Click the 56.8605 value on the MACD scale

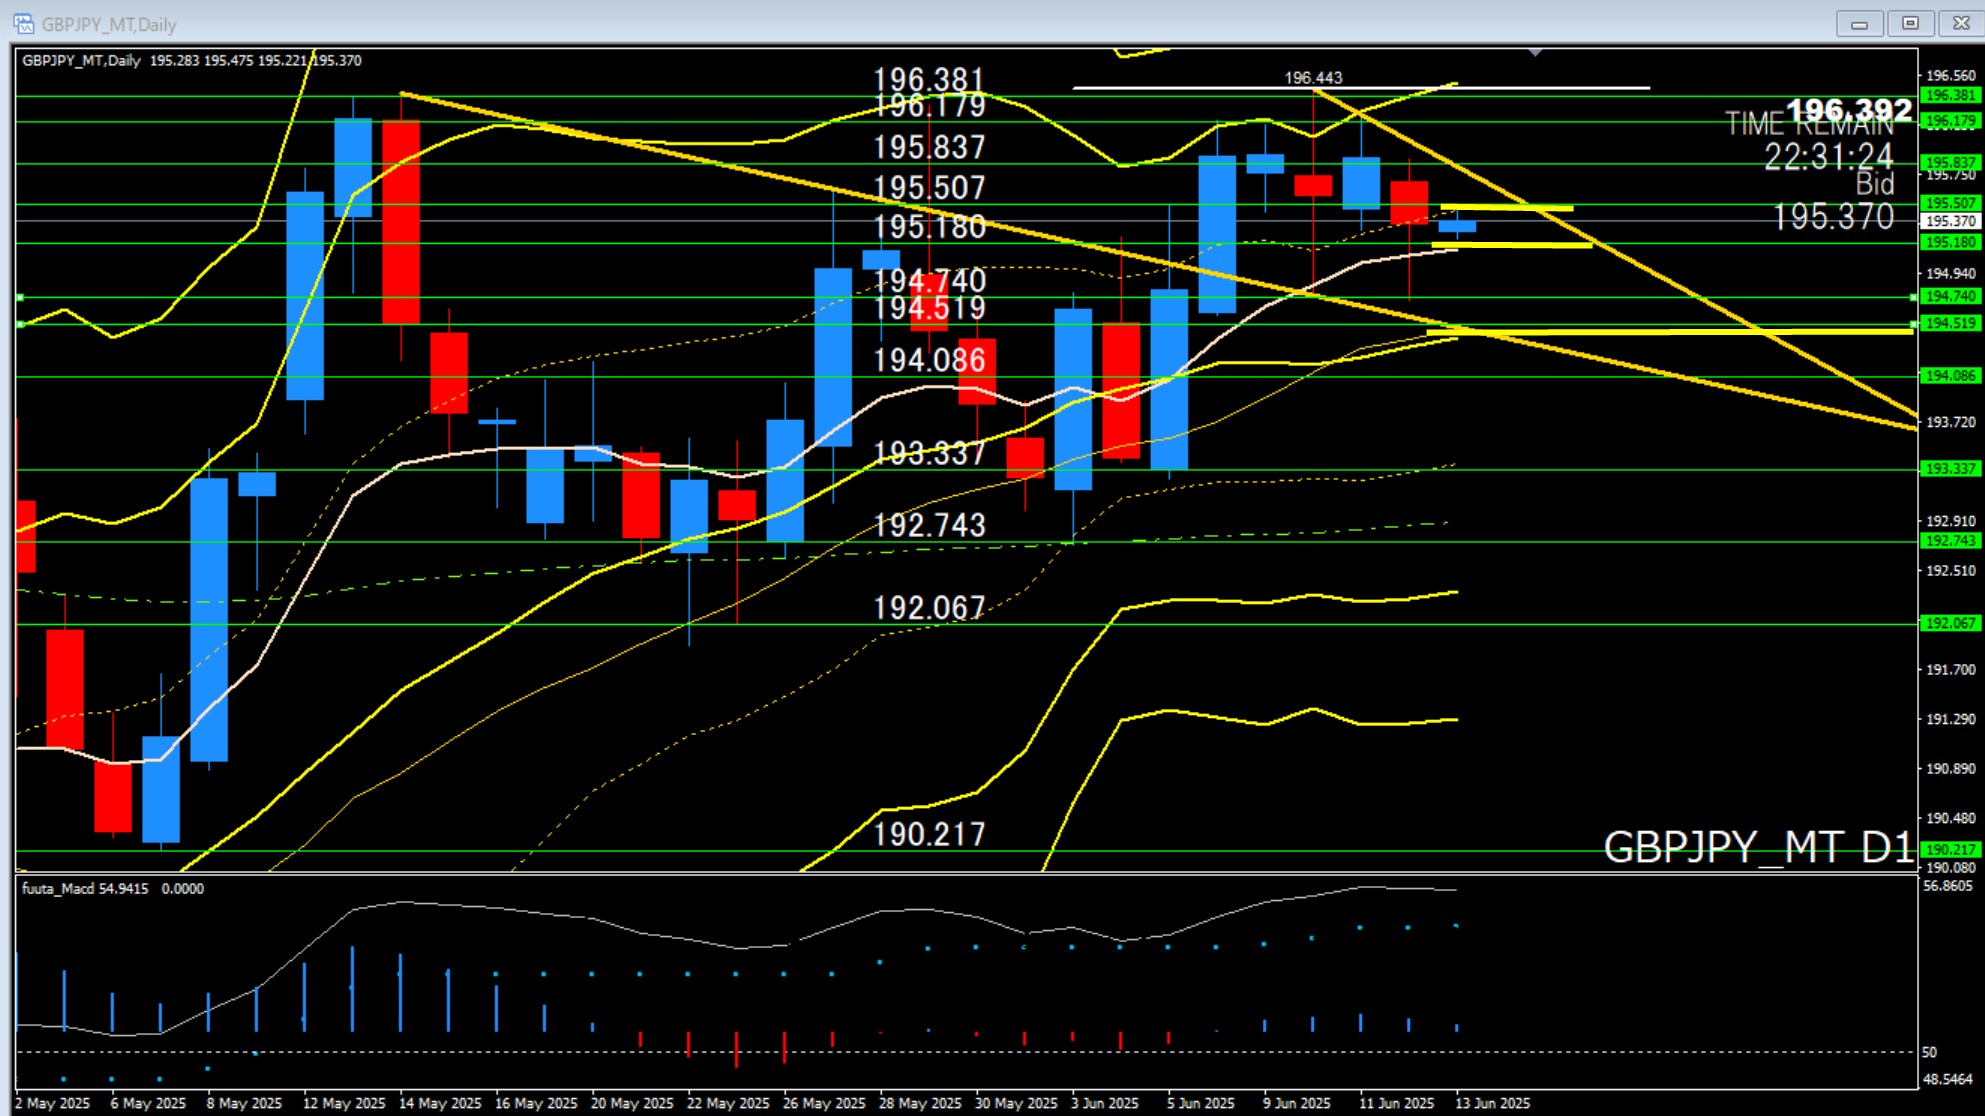(1948, 886)
